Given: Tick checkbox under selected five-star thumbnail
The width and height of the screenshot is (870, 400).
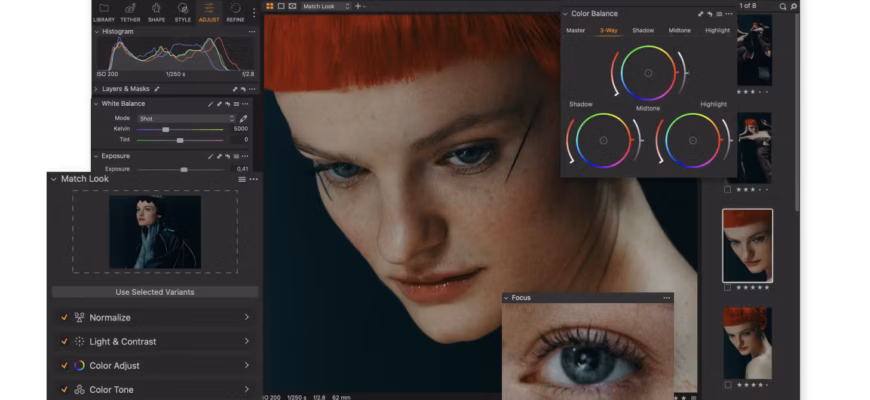Looking at the screenshot, I should [727, 287].
